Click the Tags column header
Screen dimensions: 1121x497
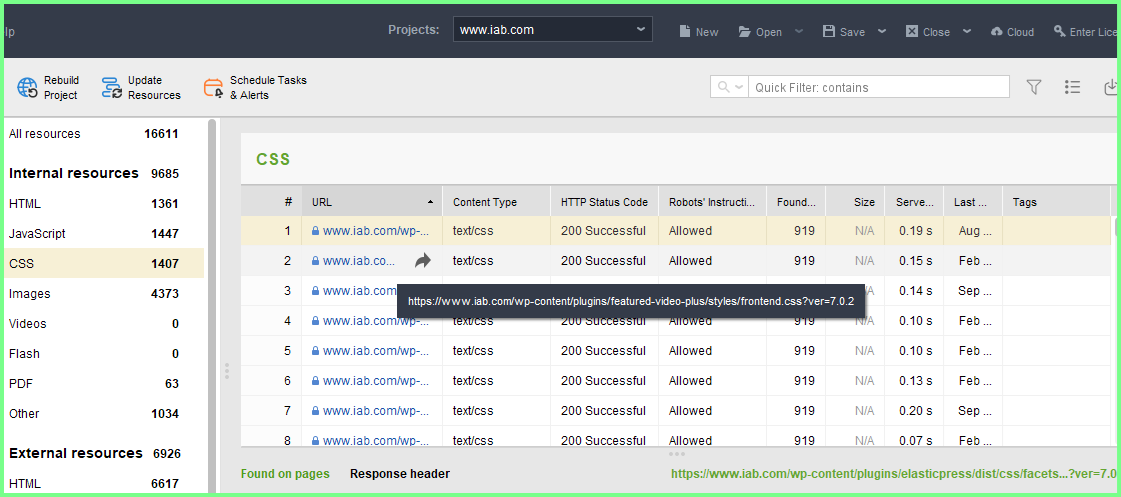1057,202
